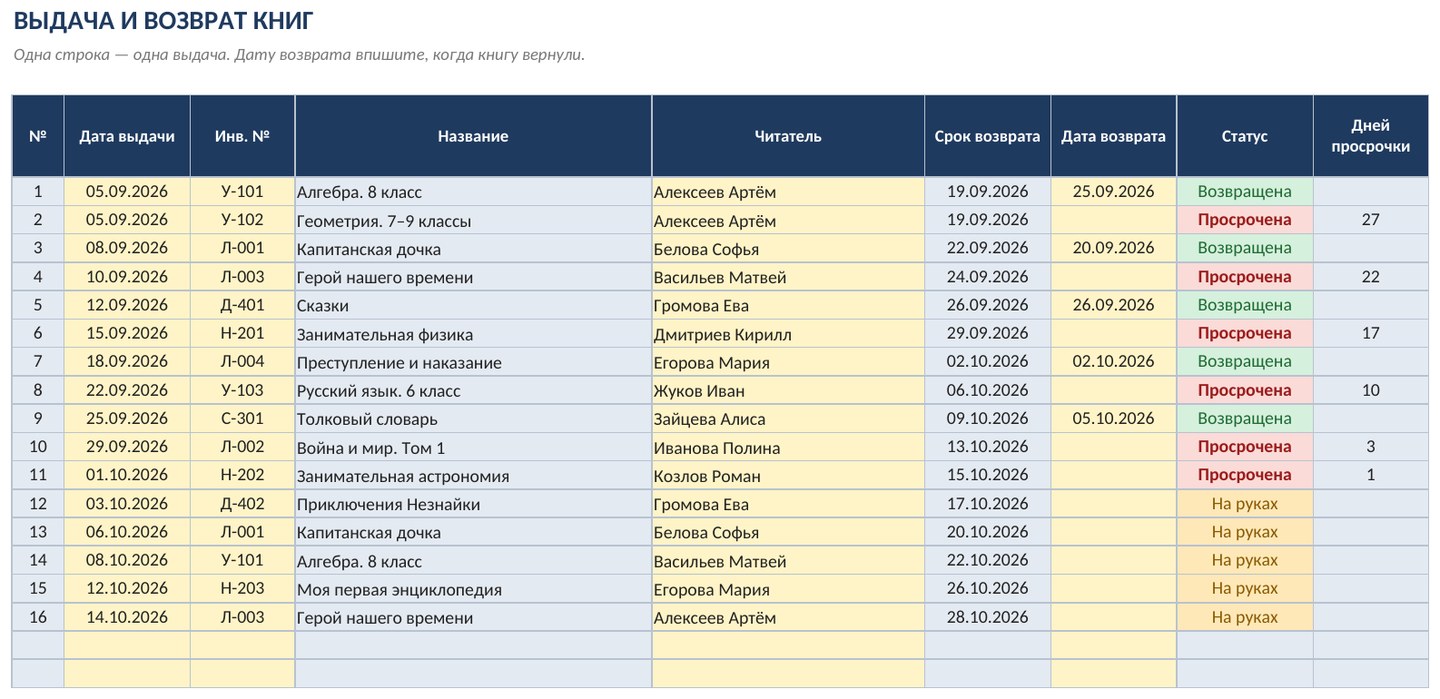Viewport: 1440px width, 699px height.
Task: Click the cell «Толковый словарь»
Action: click(473, 419)
